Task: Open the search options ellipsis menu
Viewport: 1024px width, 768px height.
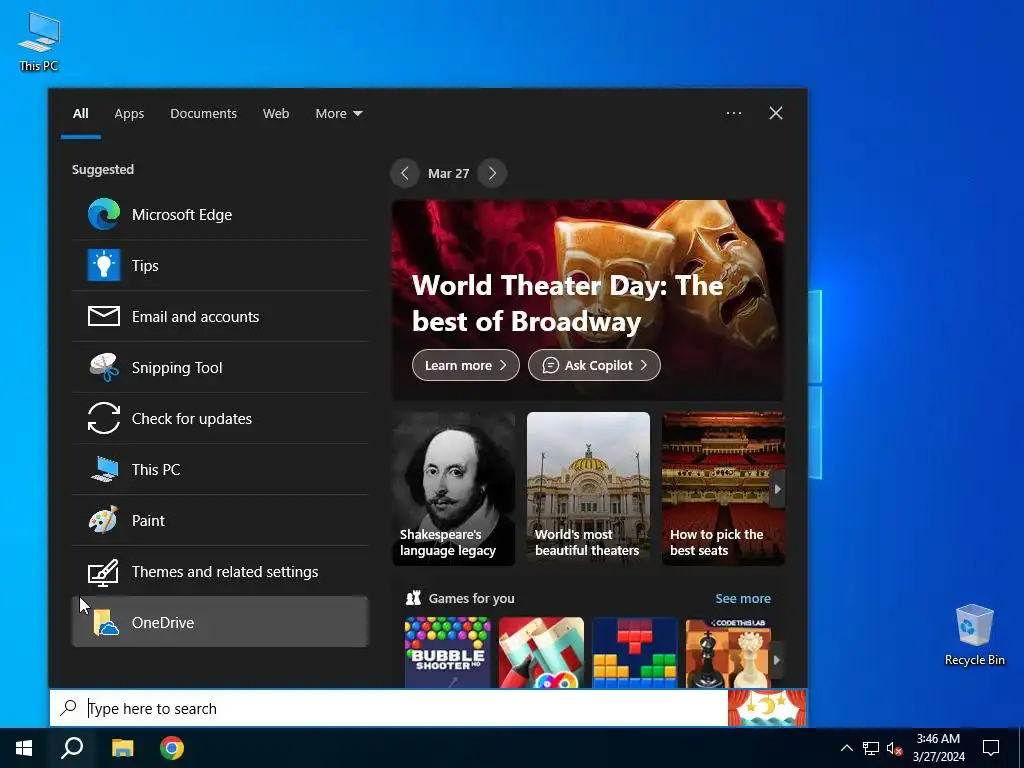Action: coord(734,113)
